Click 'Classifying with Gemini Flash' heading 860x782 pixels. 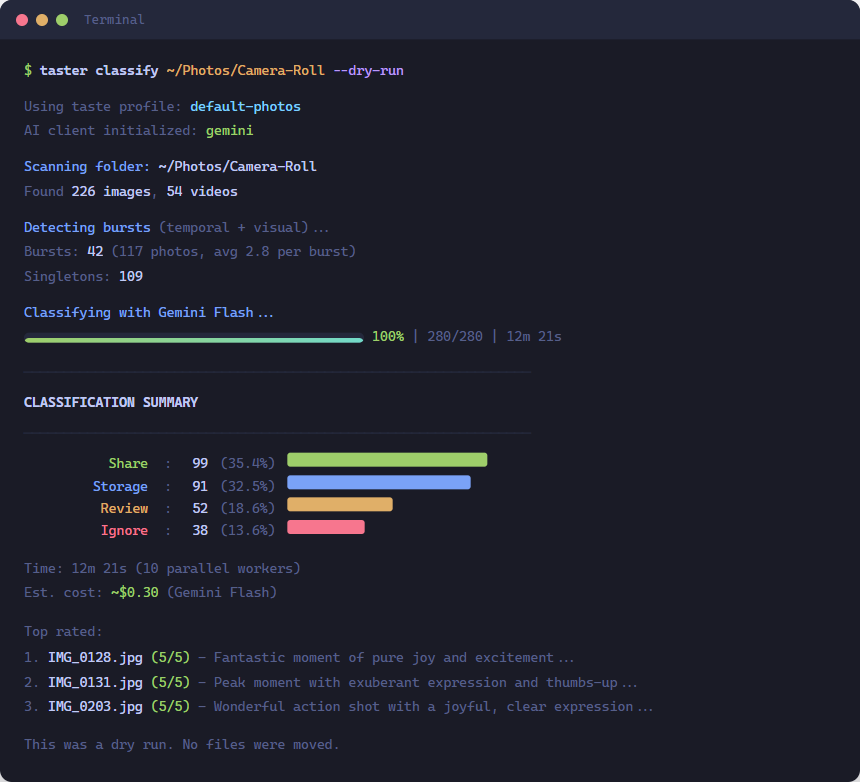pyautogui.click(x=138, y=313)
